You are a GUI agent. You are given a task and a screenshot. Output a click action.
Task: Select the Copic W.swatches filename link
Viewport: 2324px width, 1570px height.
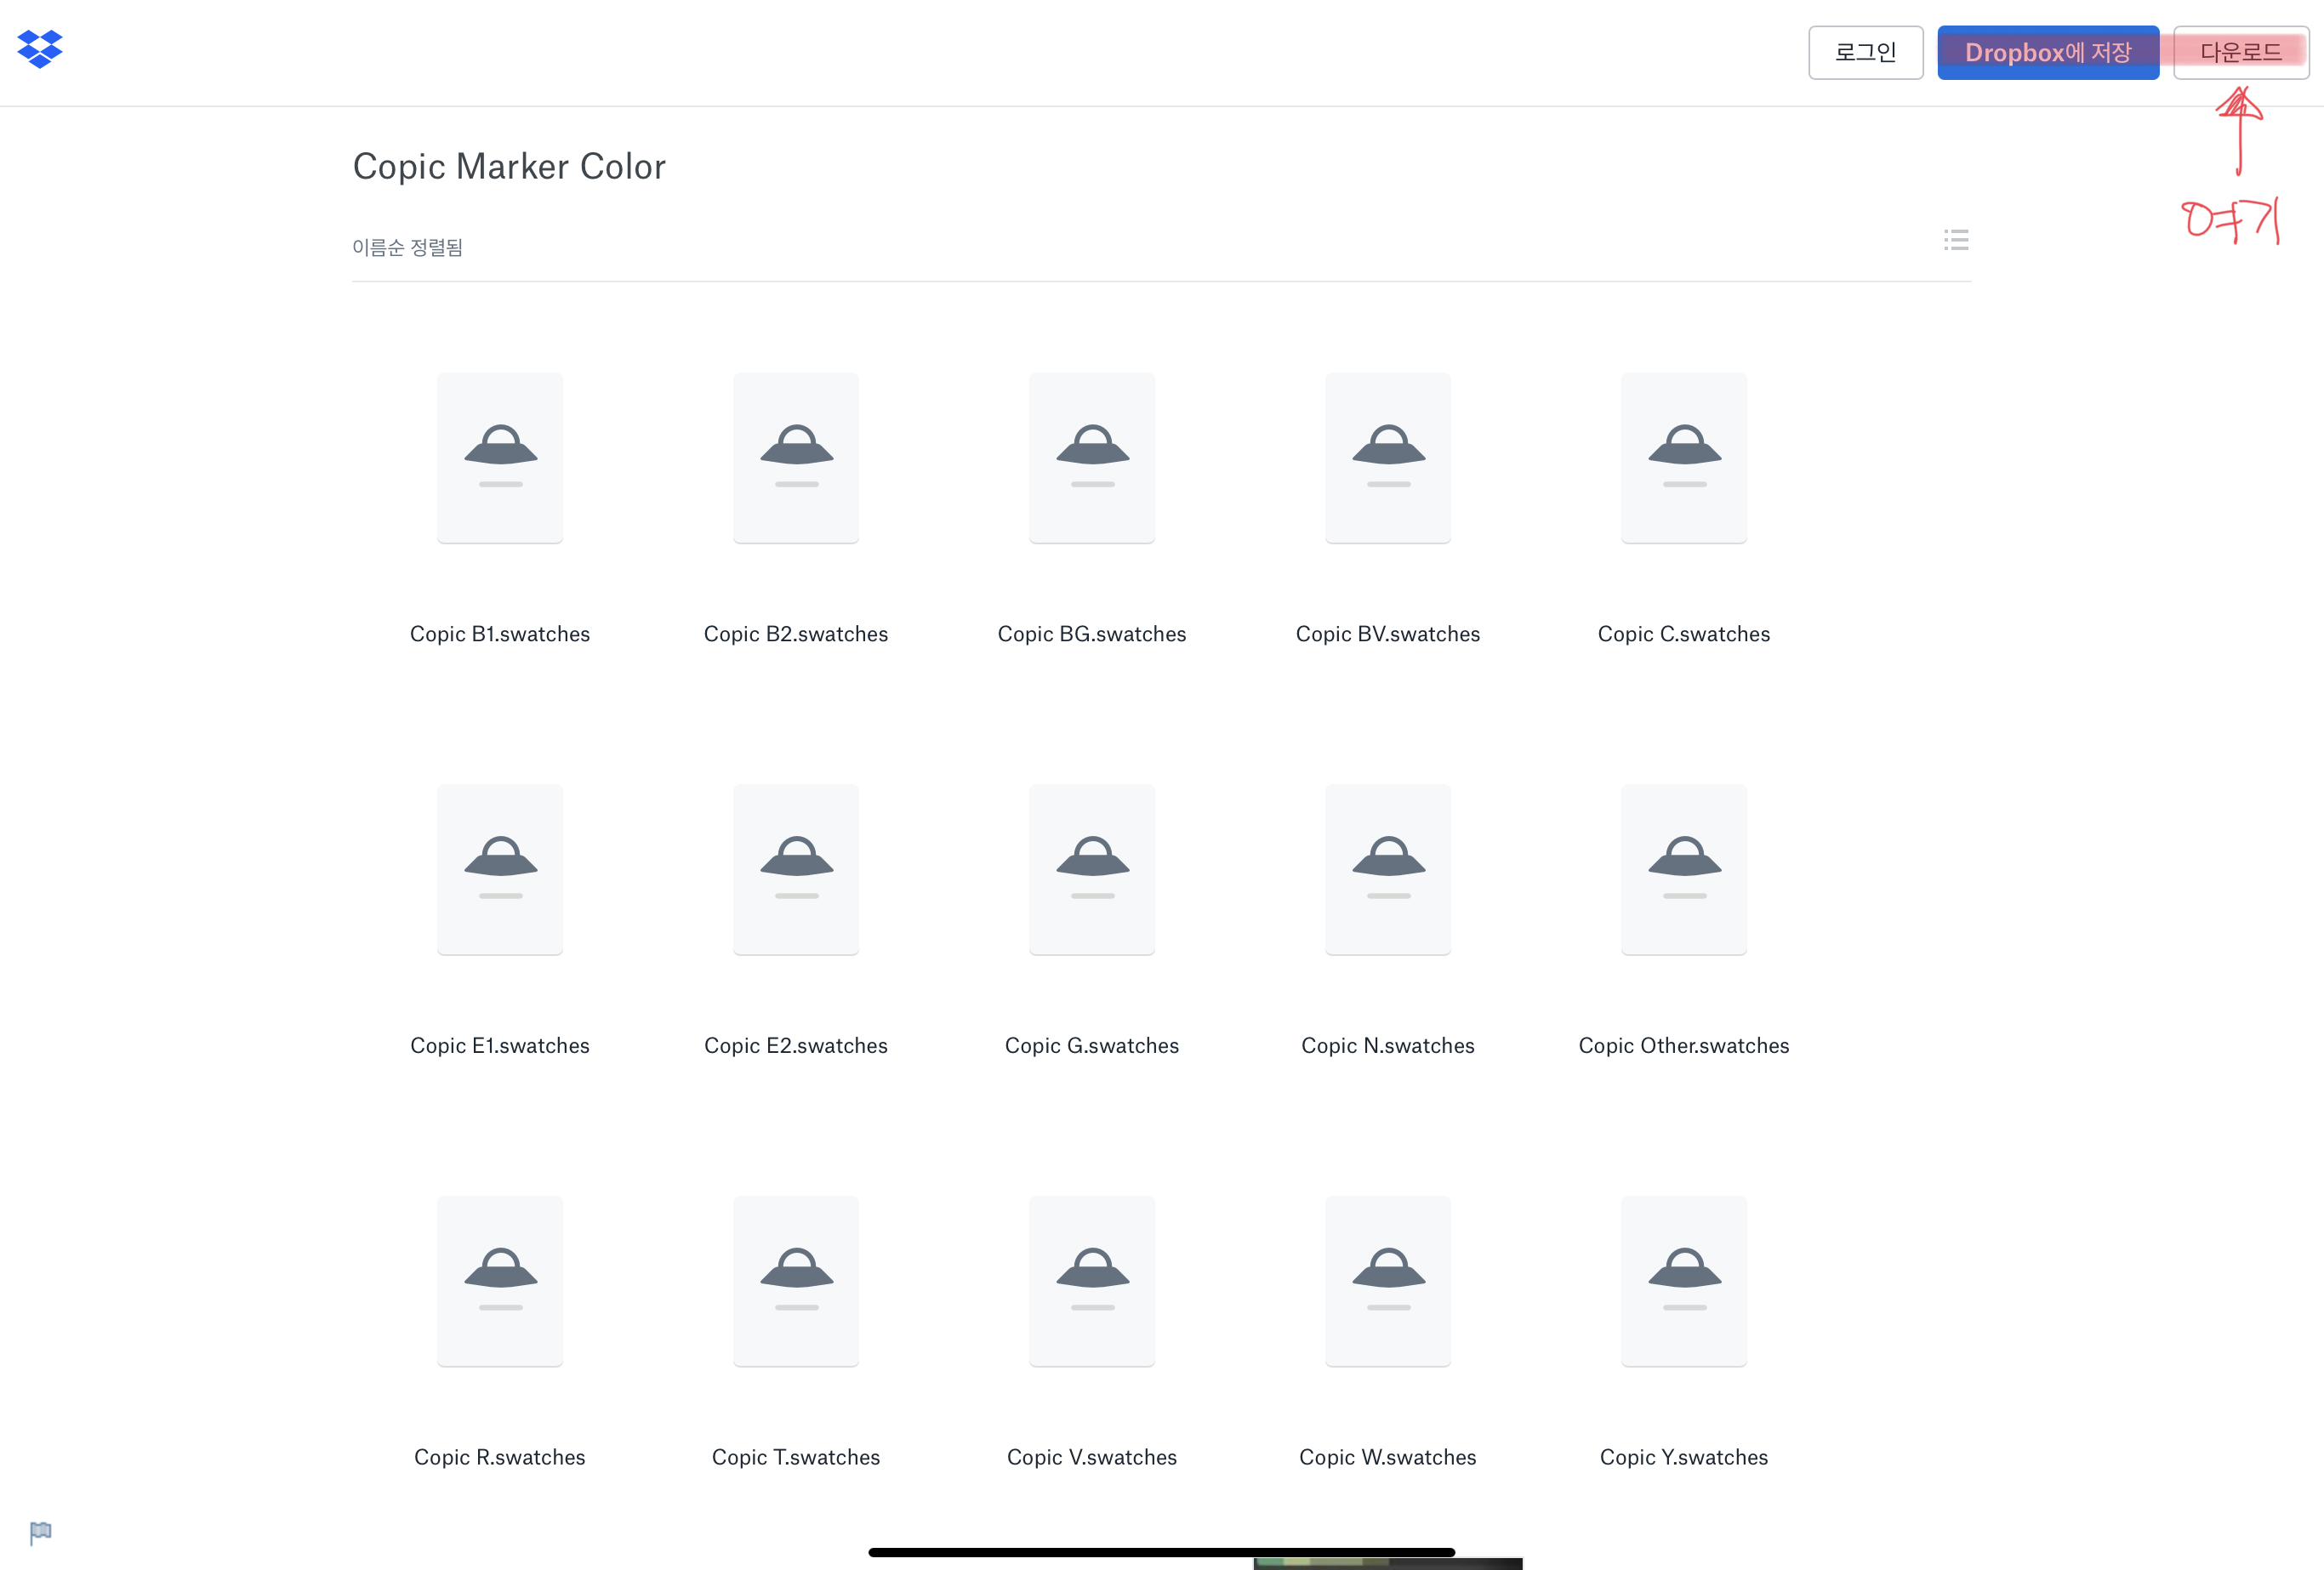tap(1387, 1457)
